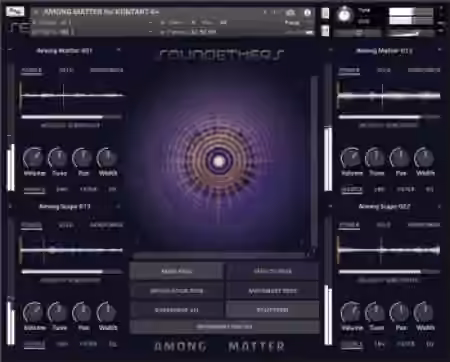The height and width of the screenshot is (362, 450).
Task: Open the Filter tab in Among Matter 001
Action: [x=88, y=189]
